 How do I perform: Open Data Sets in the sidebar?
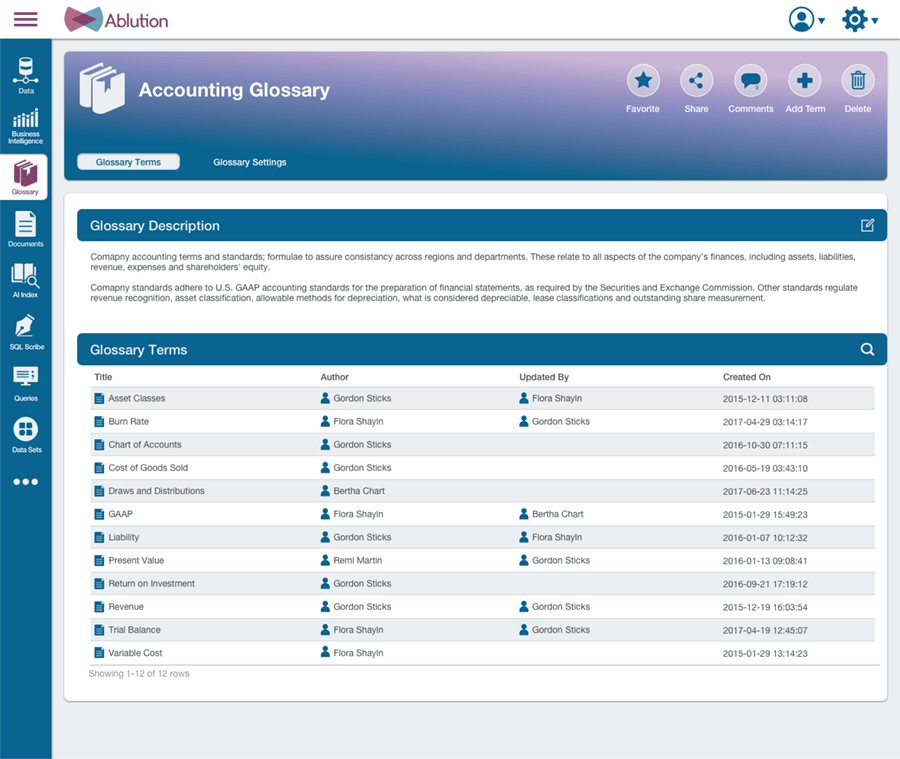tap(26, 435)
